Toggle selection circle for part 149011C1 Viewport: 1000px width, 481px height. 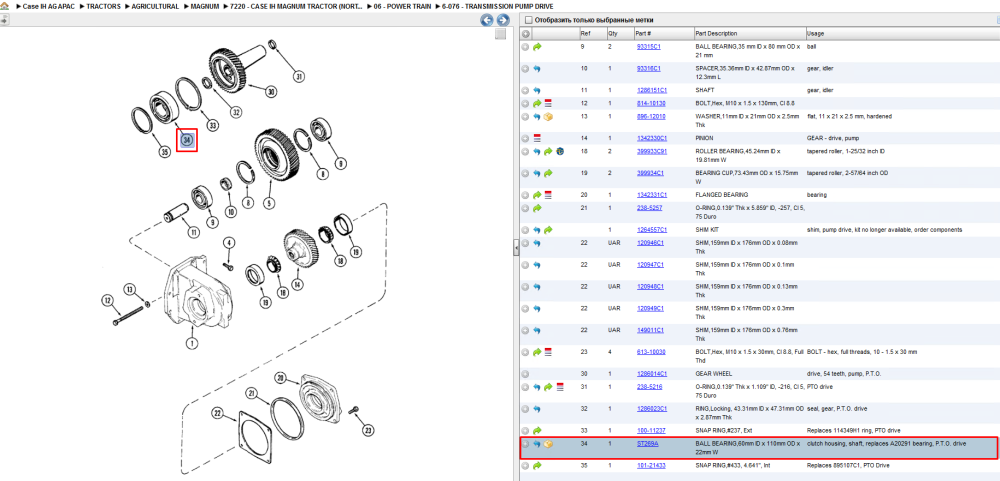[x=526, y=330]
